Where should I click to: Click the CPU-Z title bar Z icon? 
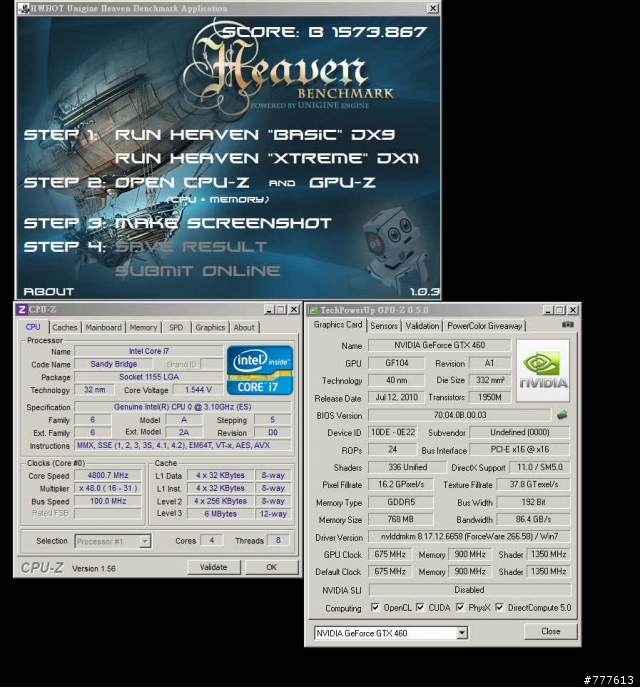pos(22,309)
